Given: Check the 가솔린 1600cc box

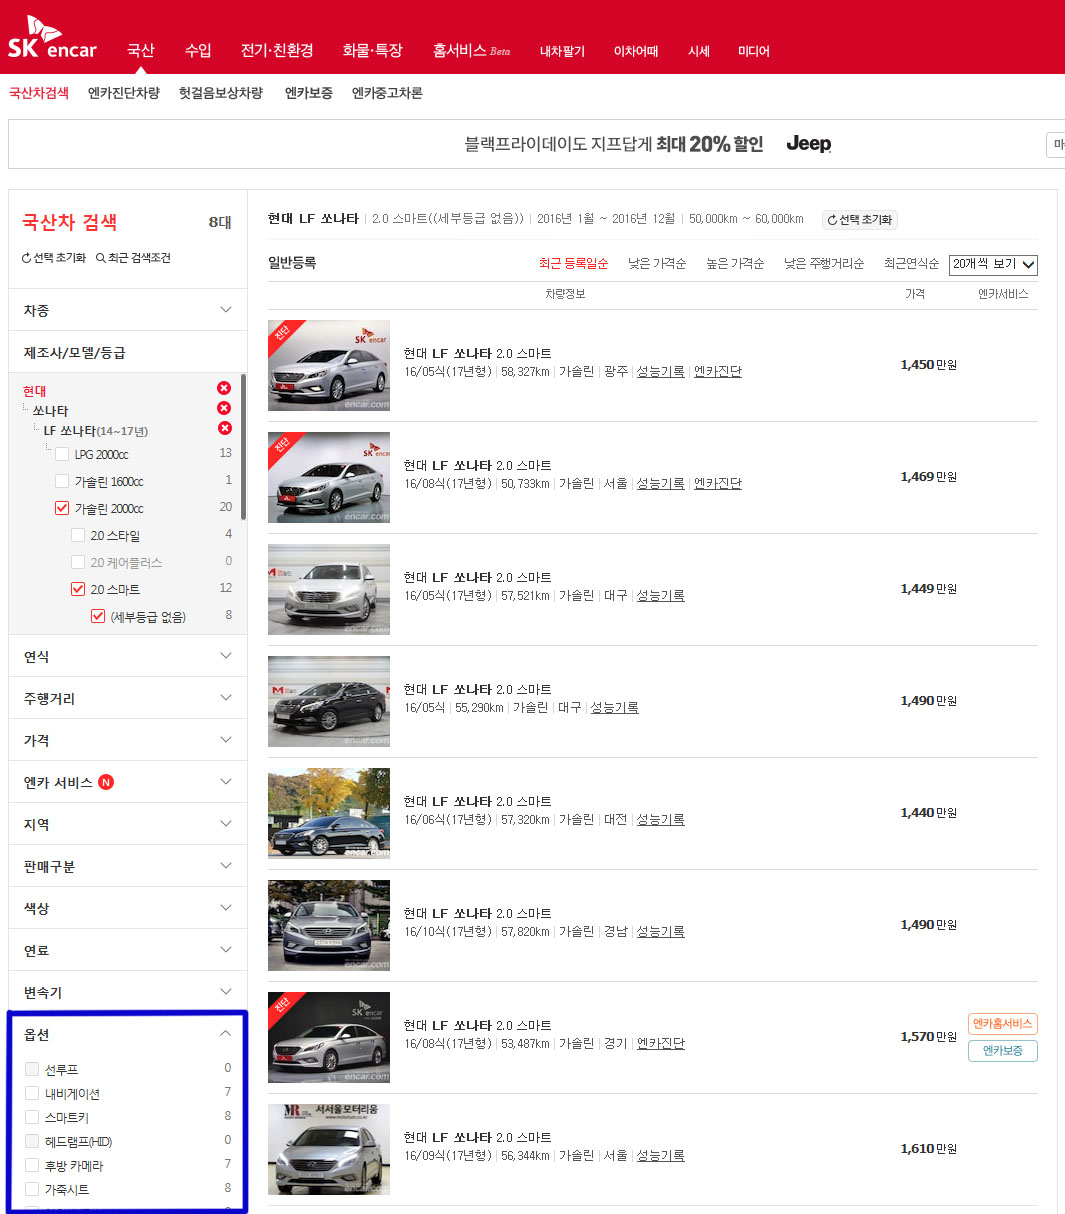Looking at the screenshot, I should click(62, 481).
